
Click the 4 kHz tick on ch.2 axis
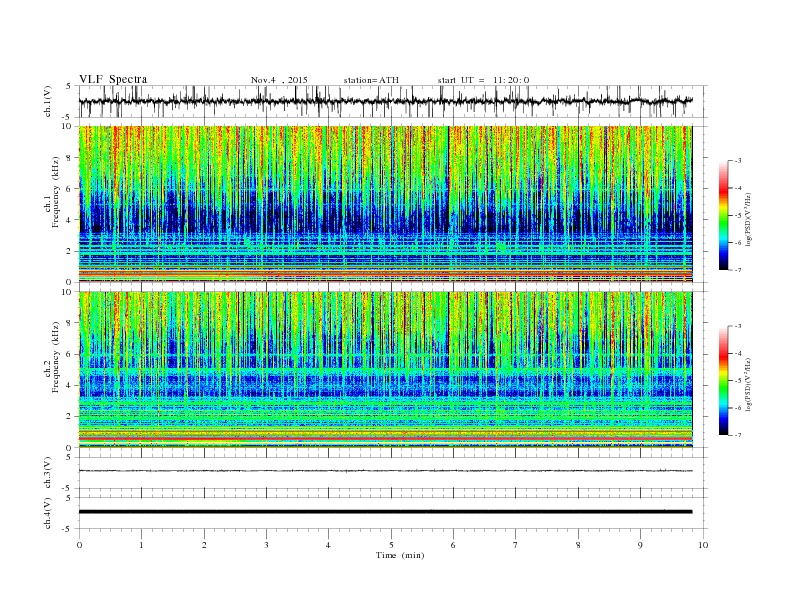click(69, 385)
